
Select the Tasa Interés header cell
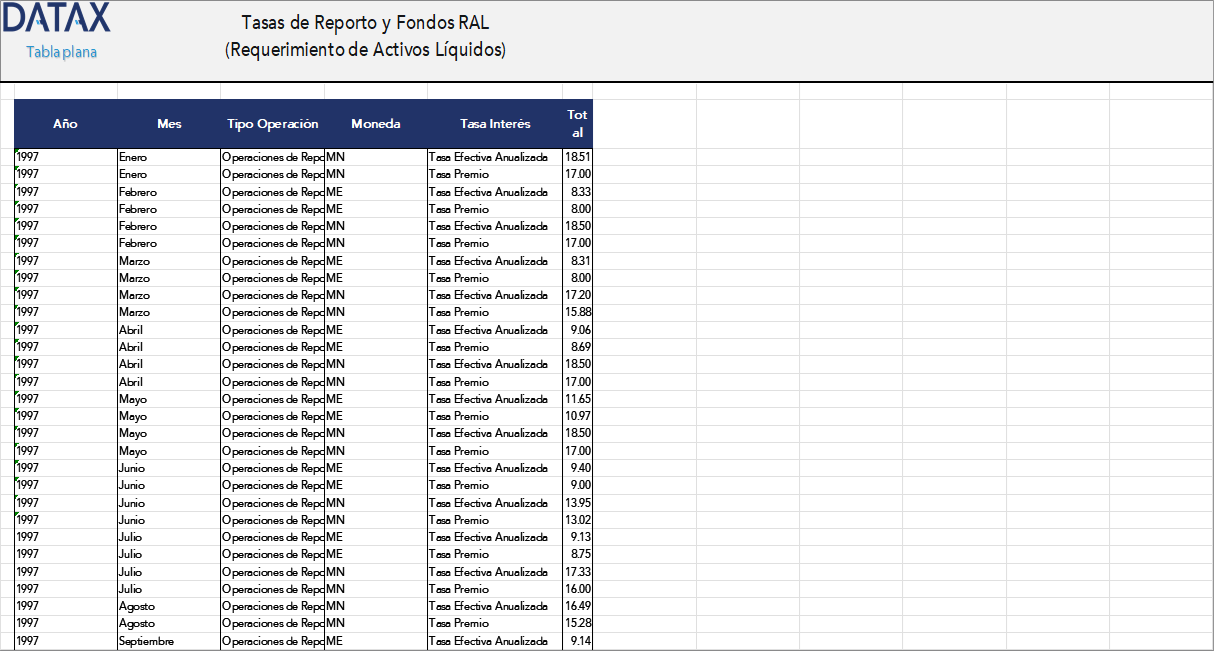pyautogui.click(x=495, y=124)
